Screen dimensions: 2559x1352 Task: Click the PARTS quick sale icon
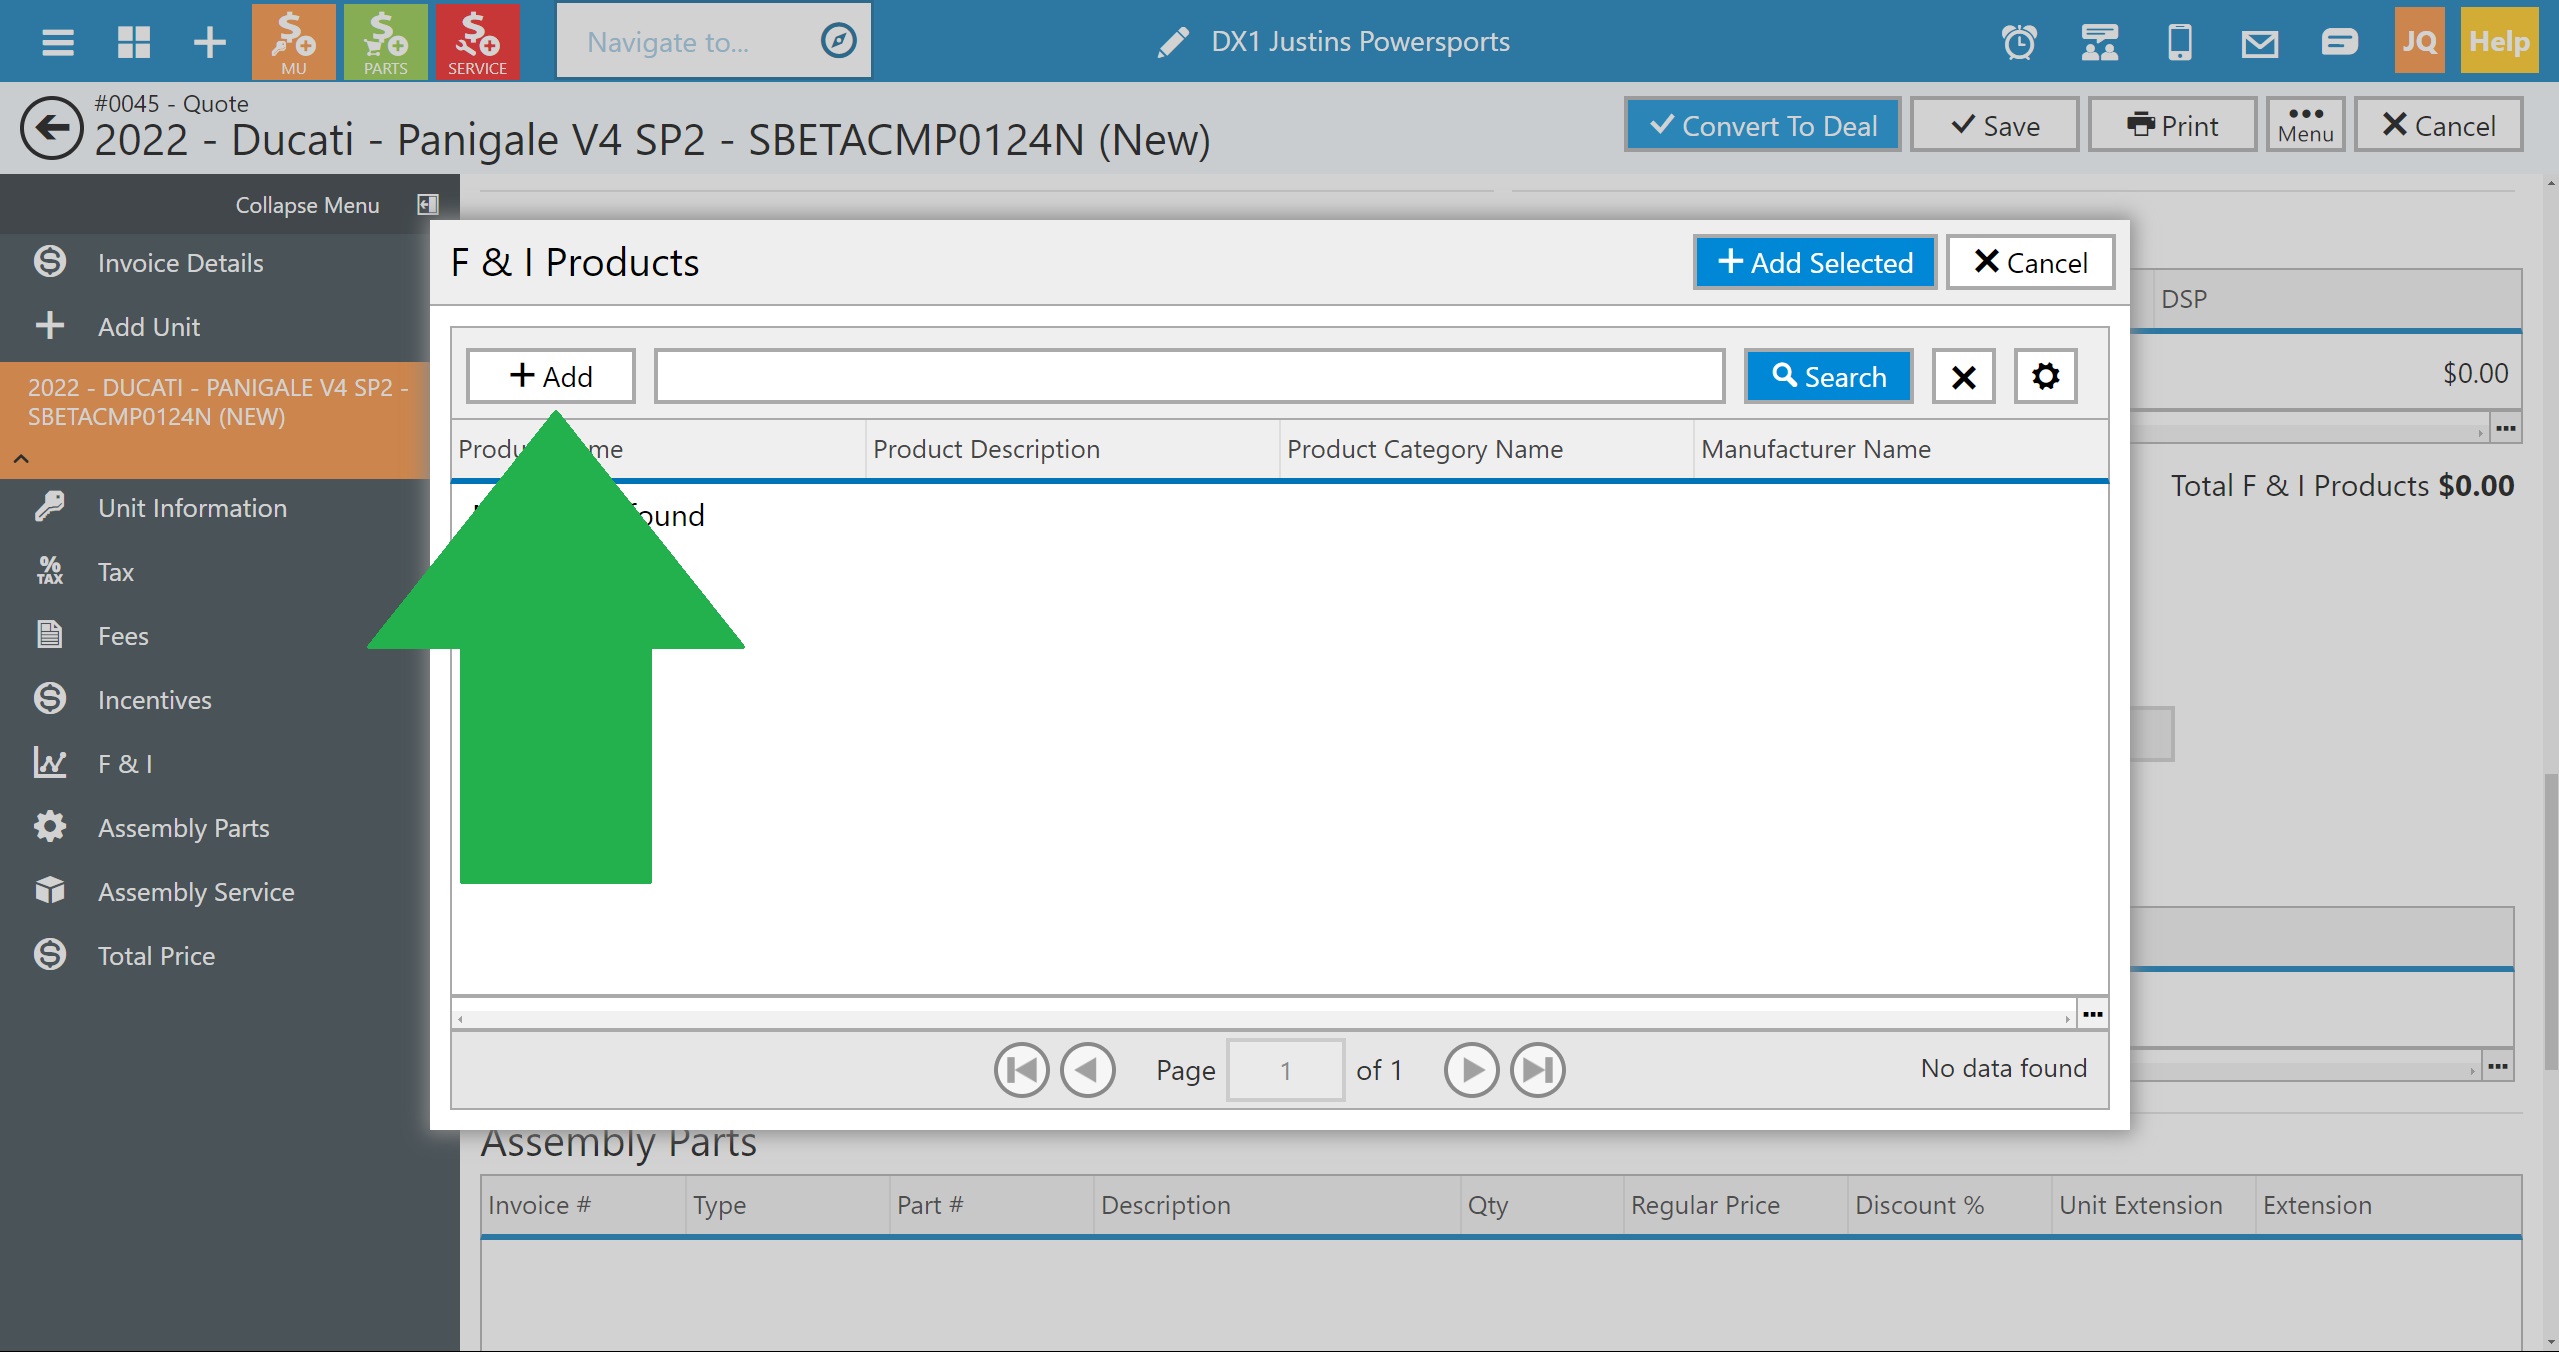(385, 42)
